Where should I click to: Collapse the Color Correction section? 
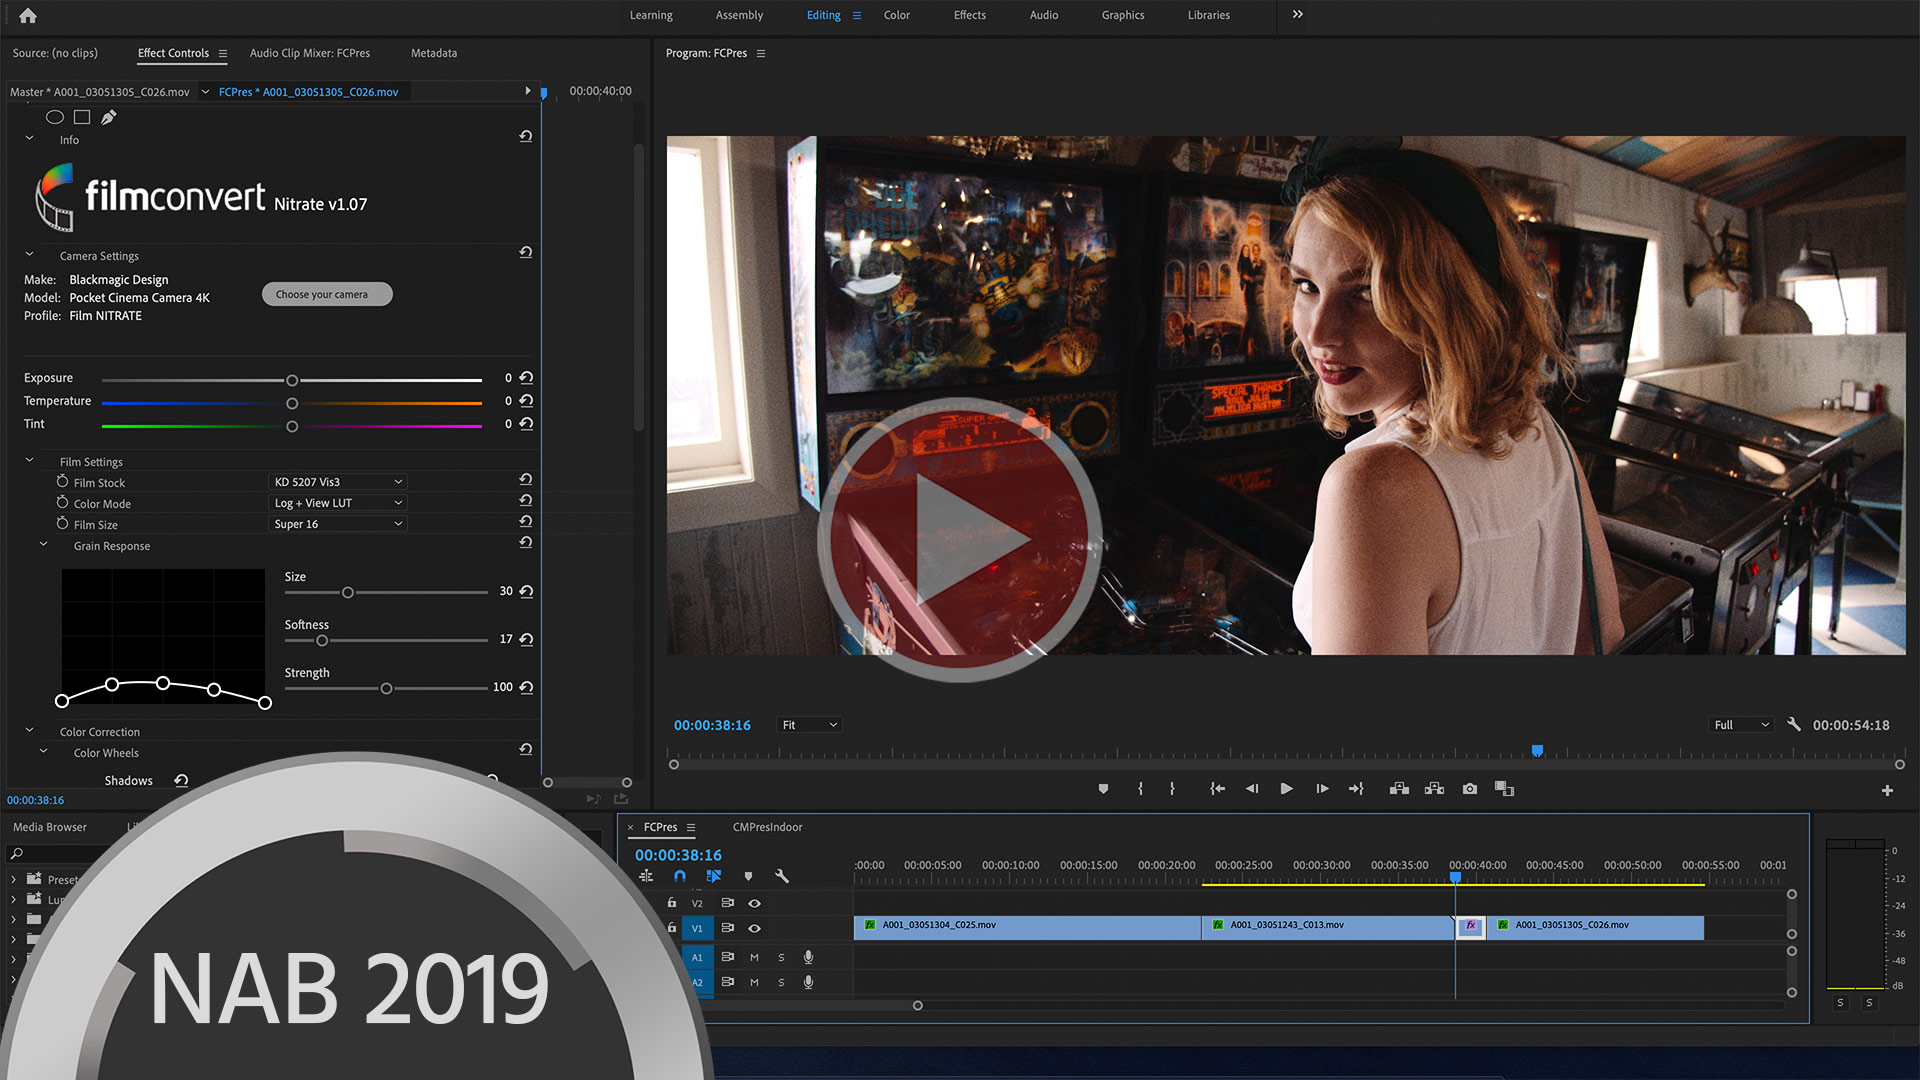click(x=29, y=731)
